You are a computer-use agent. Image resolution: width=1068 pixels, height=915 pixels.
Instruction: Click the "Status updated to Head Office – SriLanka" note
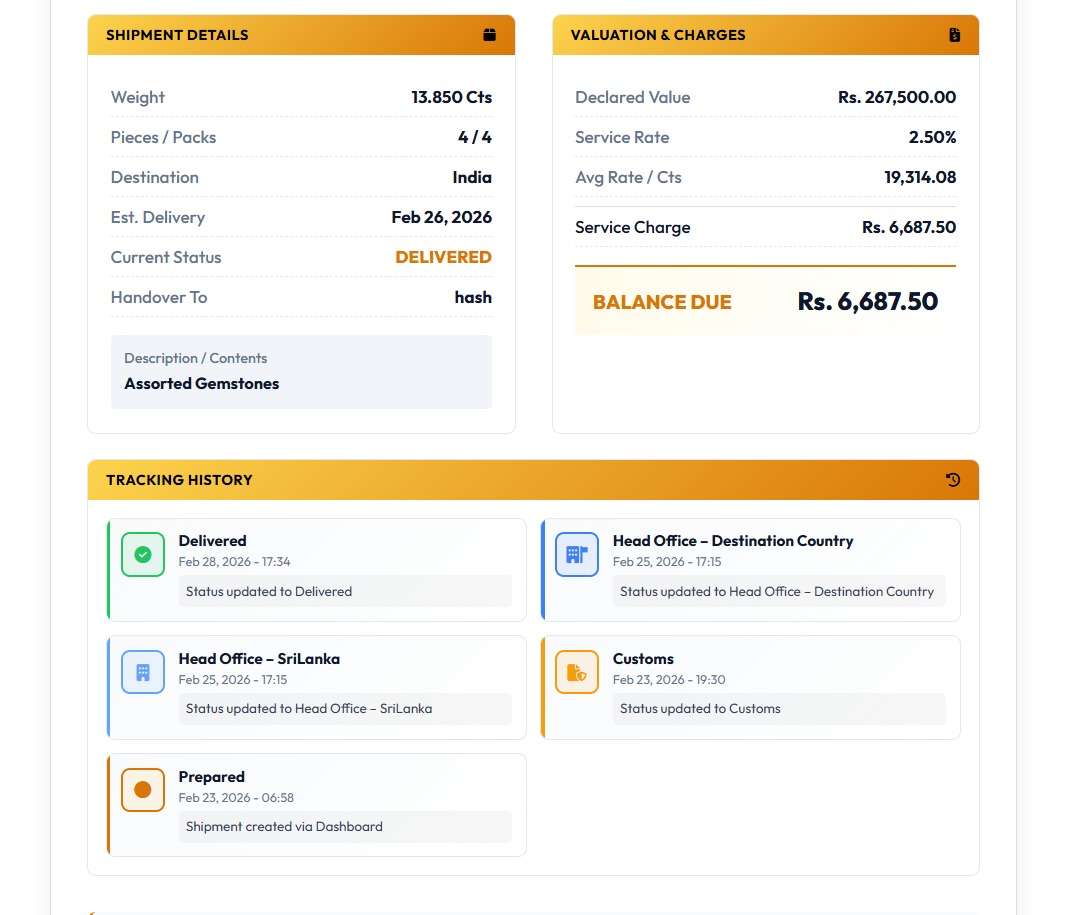[x=309, y=709]
